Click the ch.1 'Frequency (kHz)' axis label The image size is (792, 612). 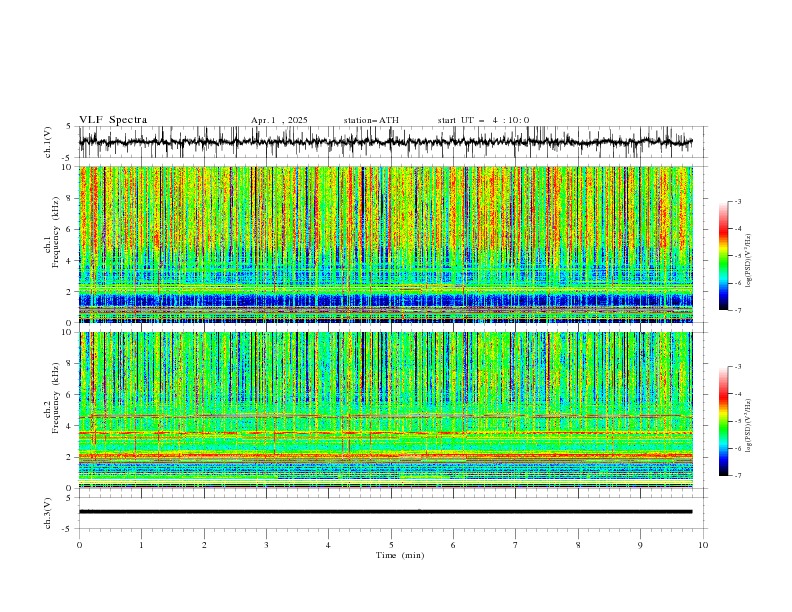click(x=56, y=232)
